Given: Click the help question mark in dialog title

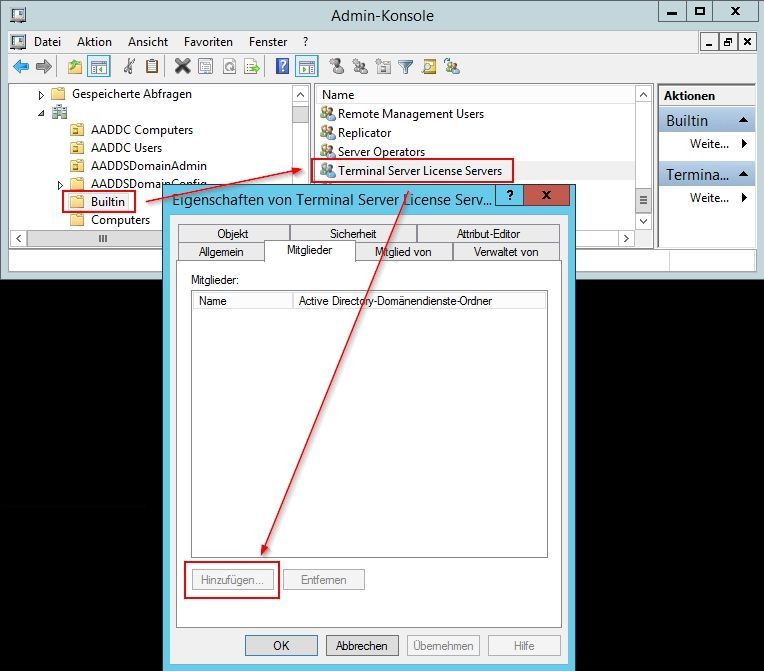Looking at the screenshot, I should point(510,195).
